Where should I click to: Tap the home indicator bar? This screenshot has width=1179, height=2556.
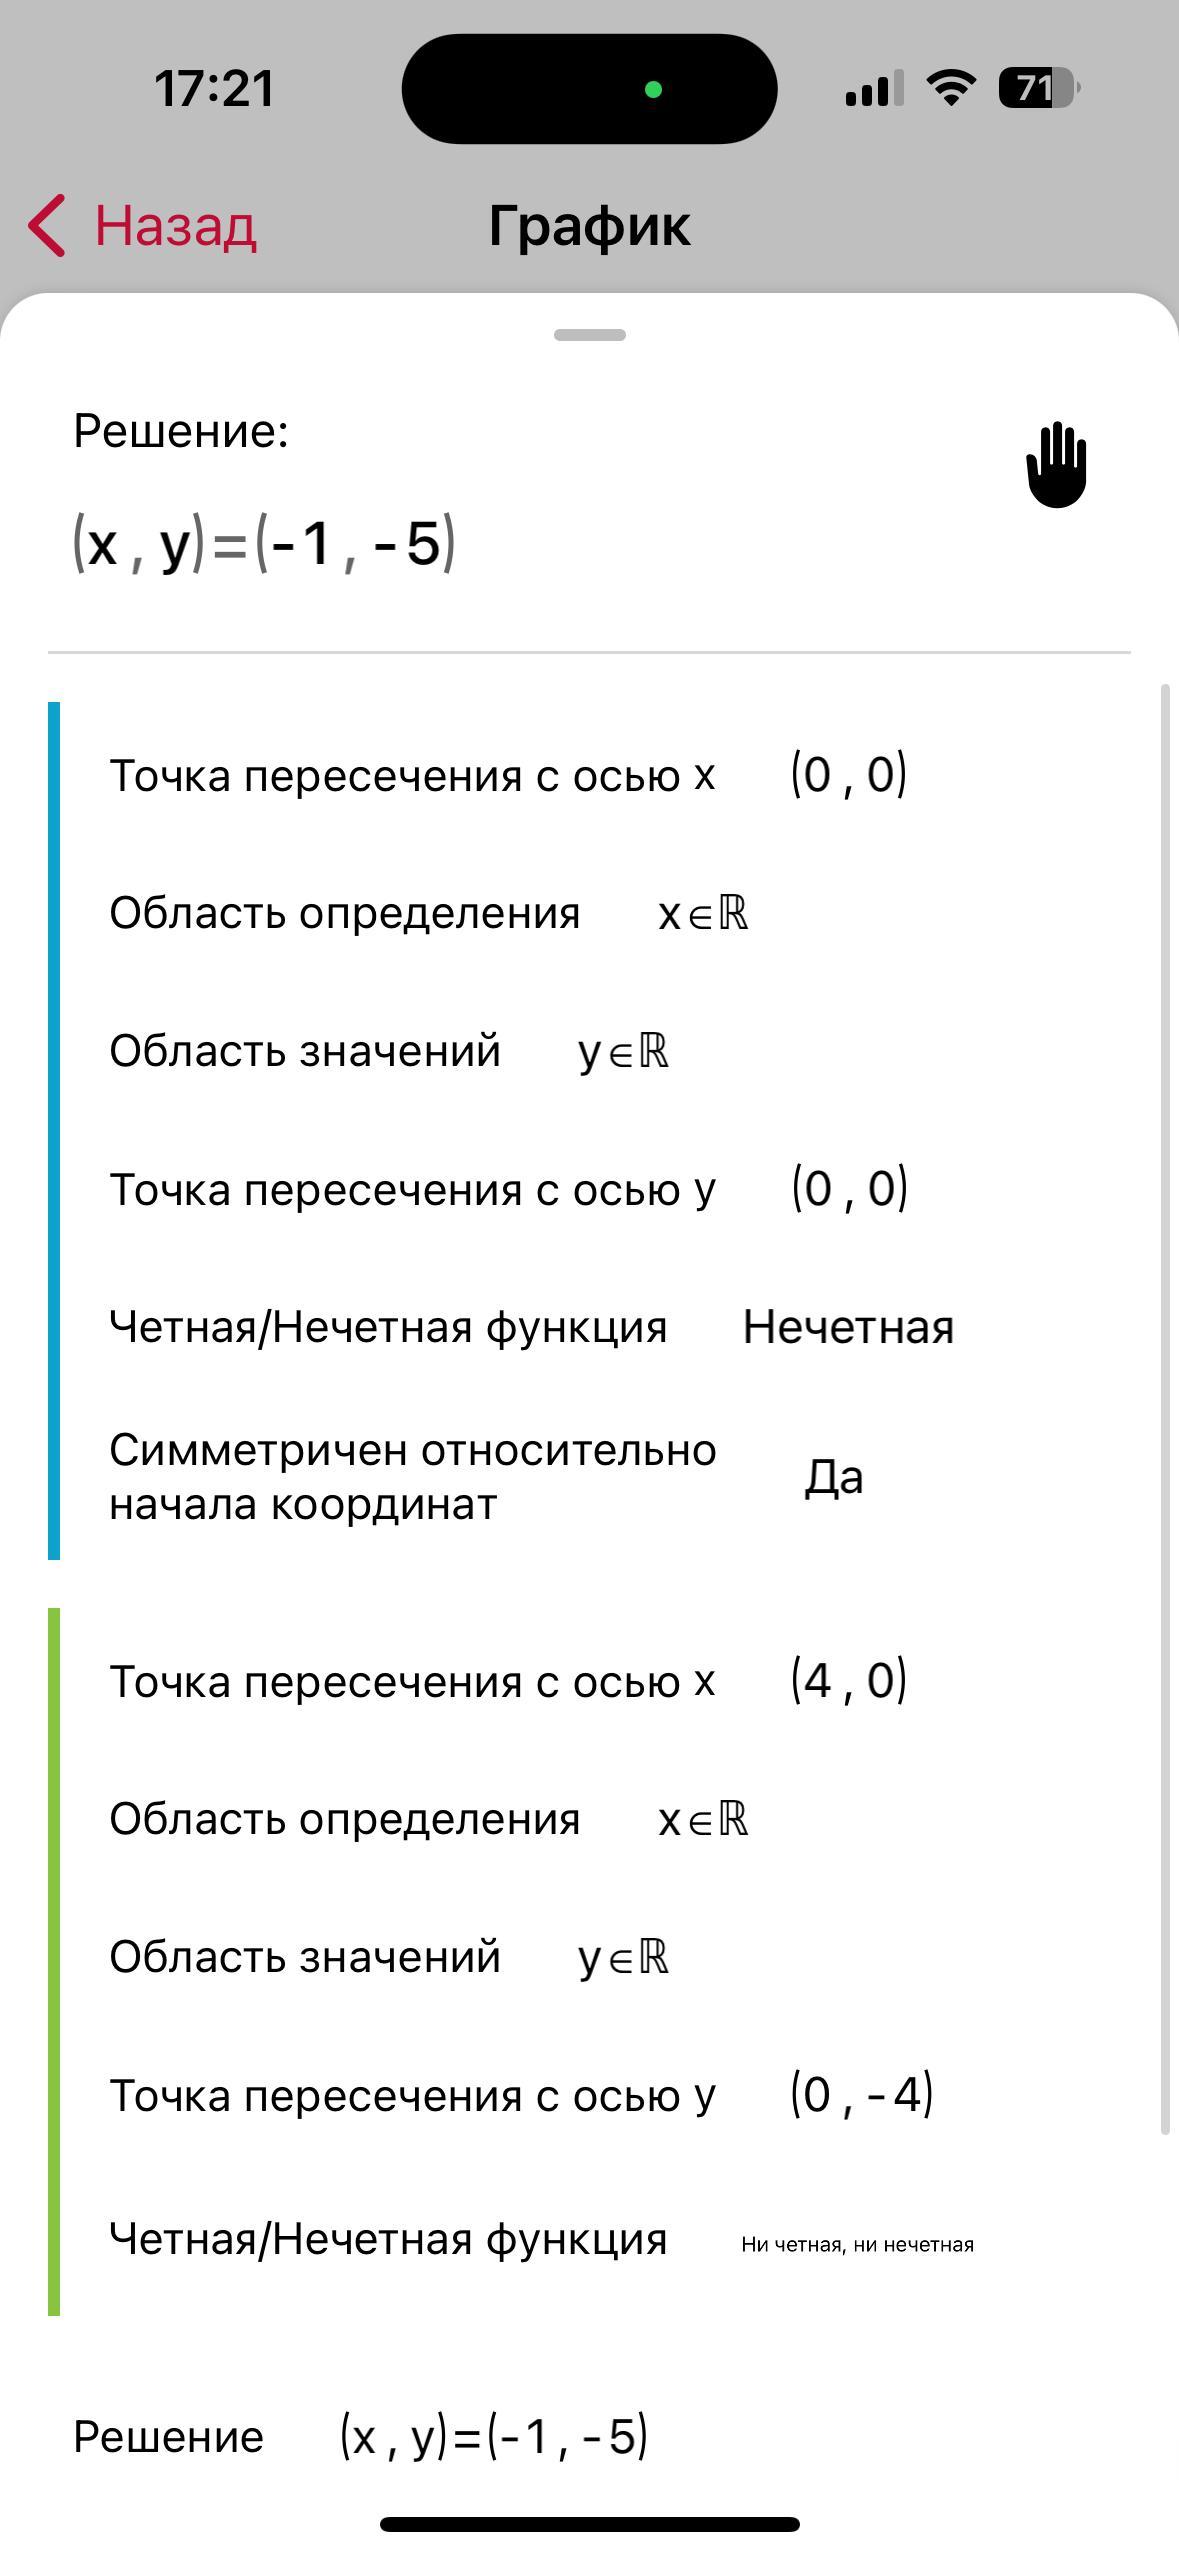pyautogui.click(x=589, y=2524)
